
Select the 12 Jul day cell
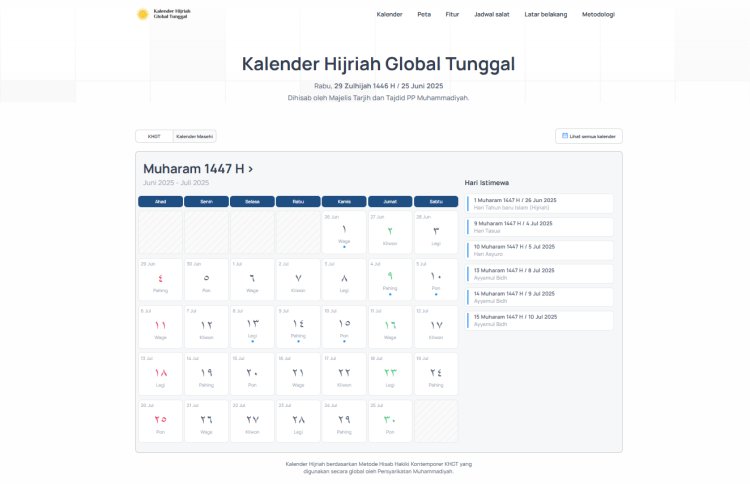pyautogui.click(x=436, y=327)
